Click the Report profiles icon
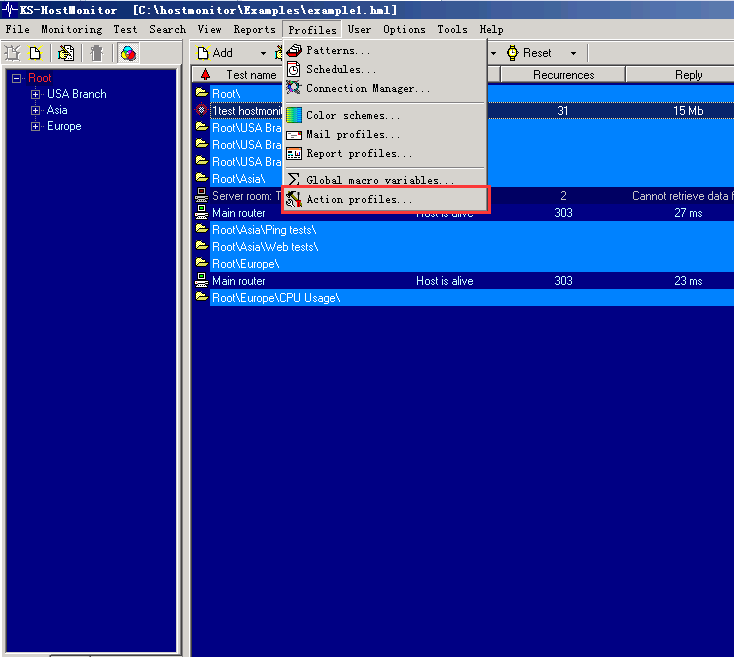The height and width of the screenshot is (657, 734). (x=294, y=154)
